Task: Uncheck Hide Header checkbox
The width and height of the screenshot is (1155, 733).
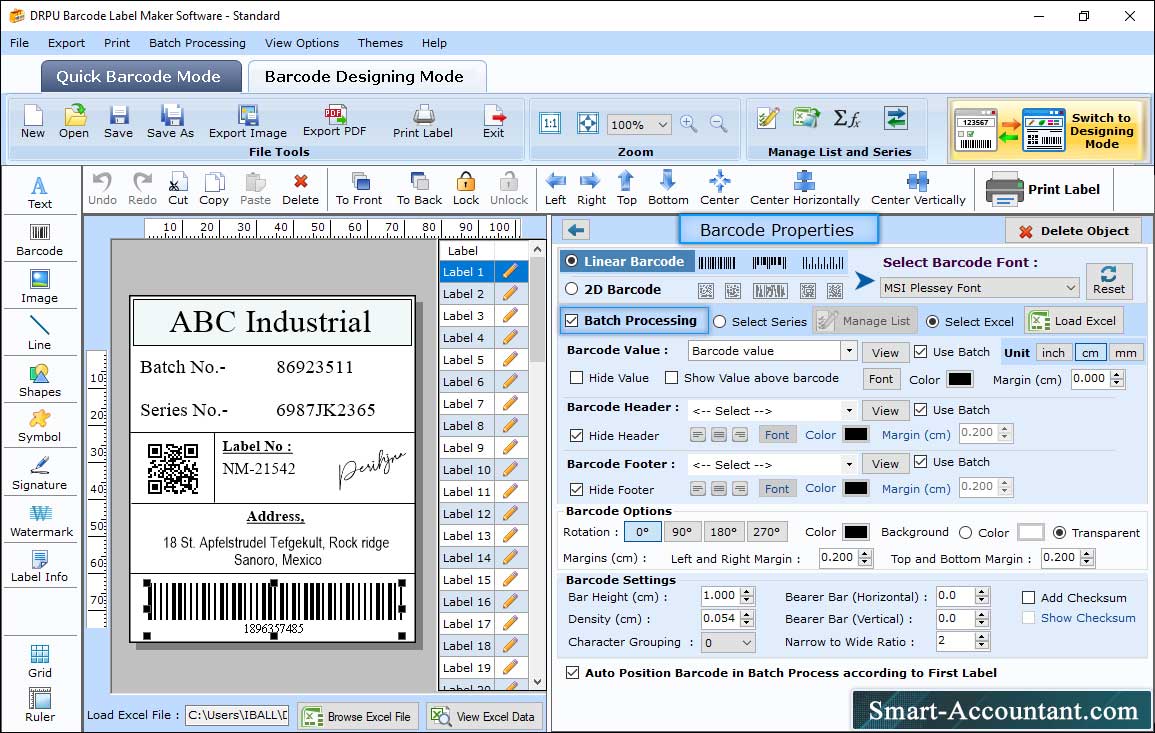Action: pyautogui.click(x=577, y=436)
